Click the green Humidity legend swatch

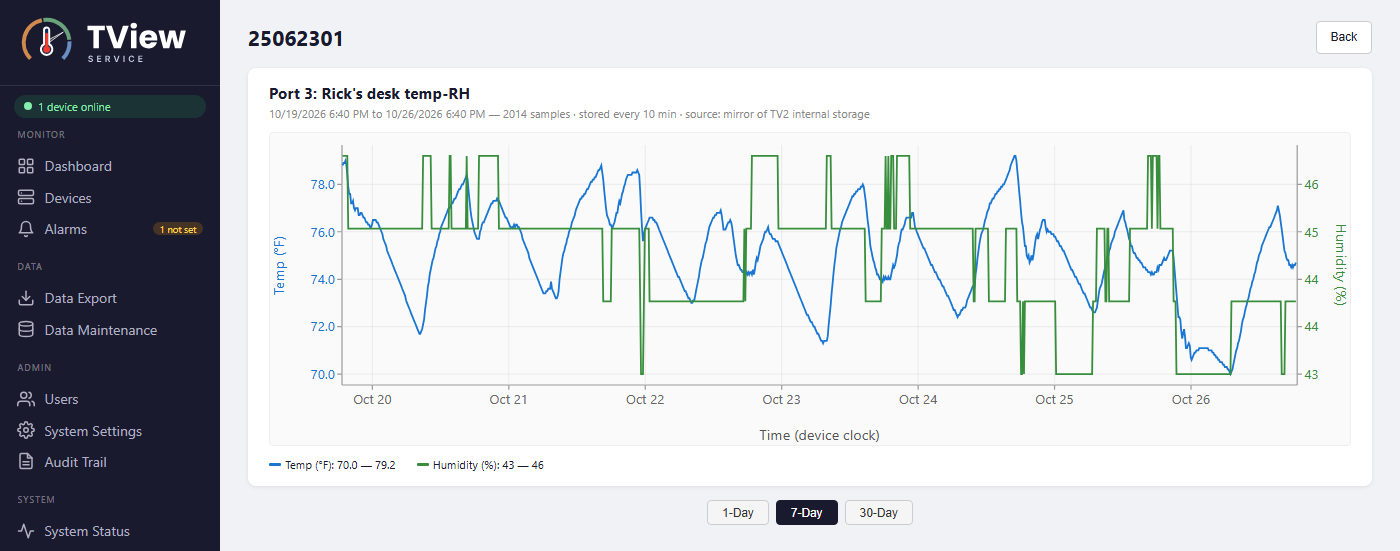[x=423, y=465]
